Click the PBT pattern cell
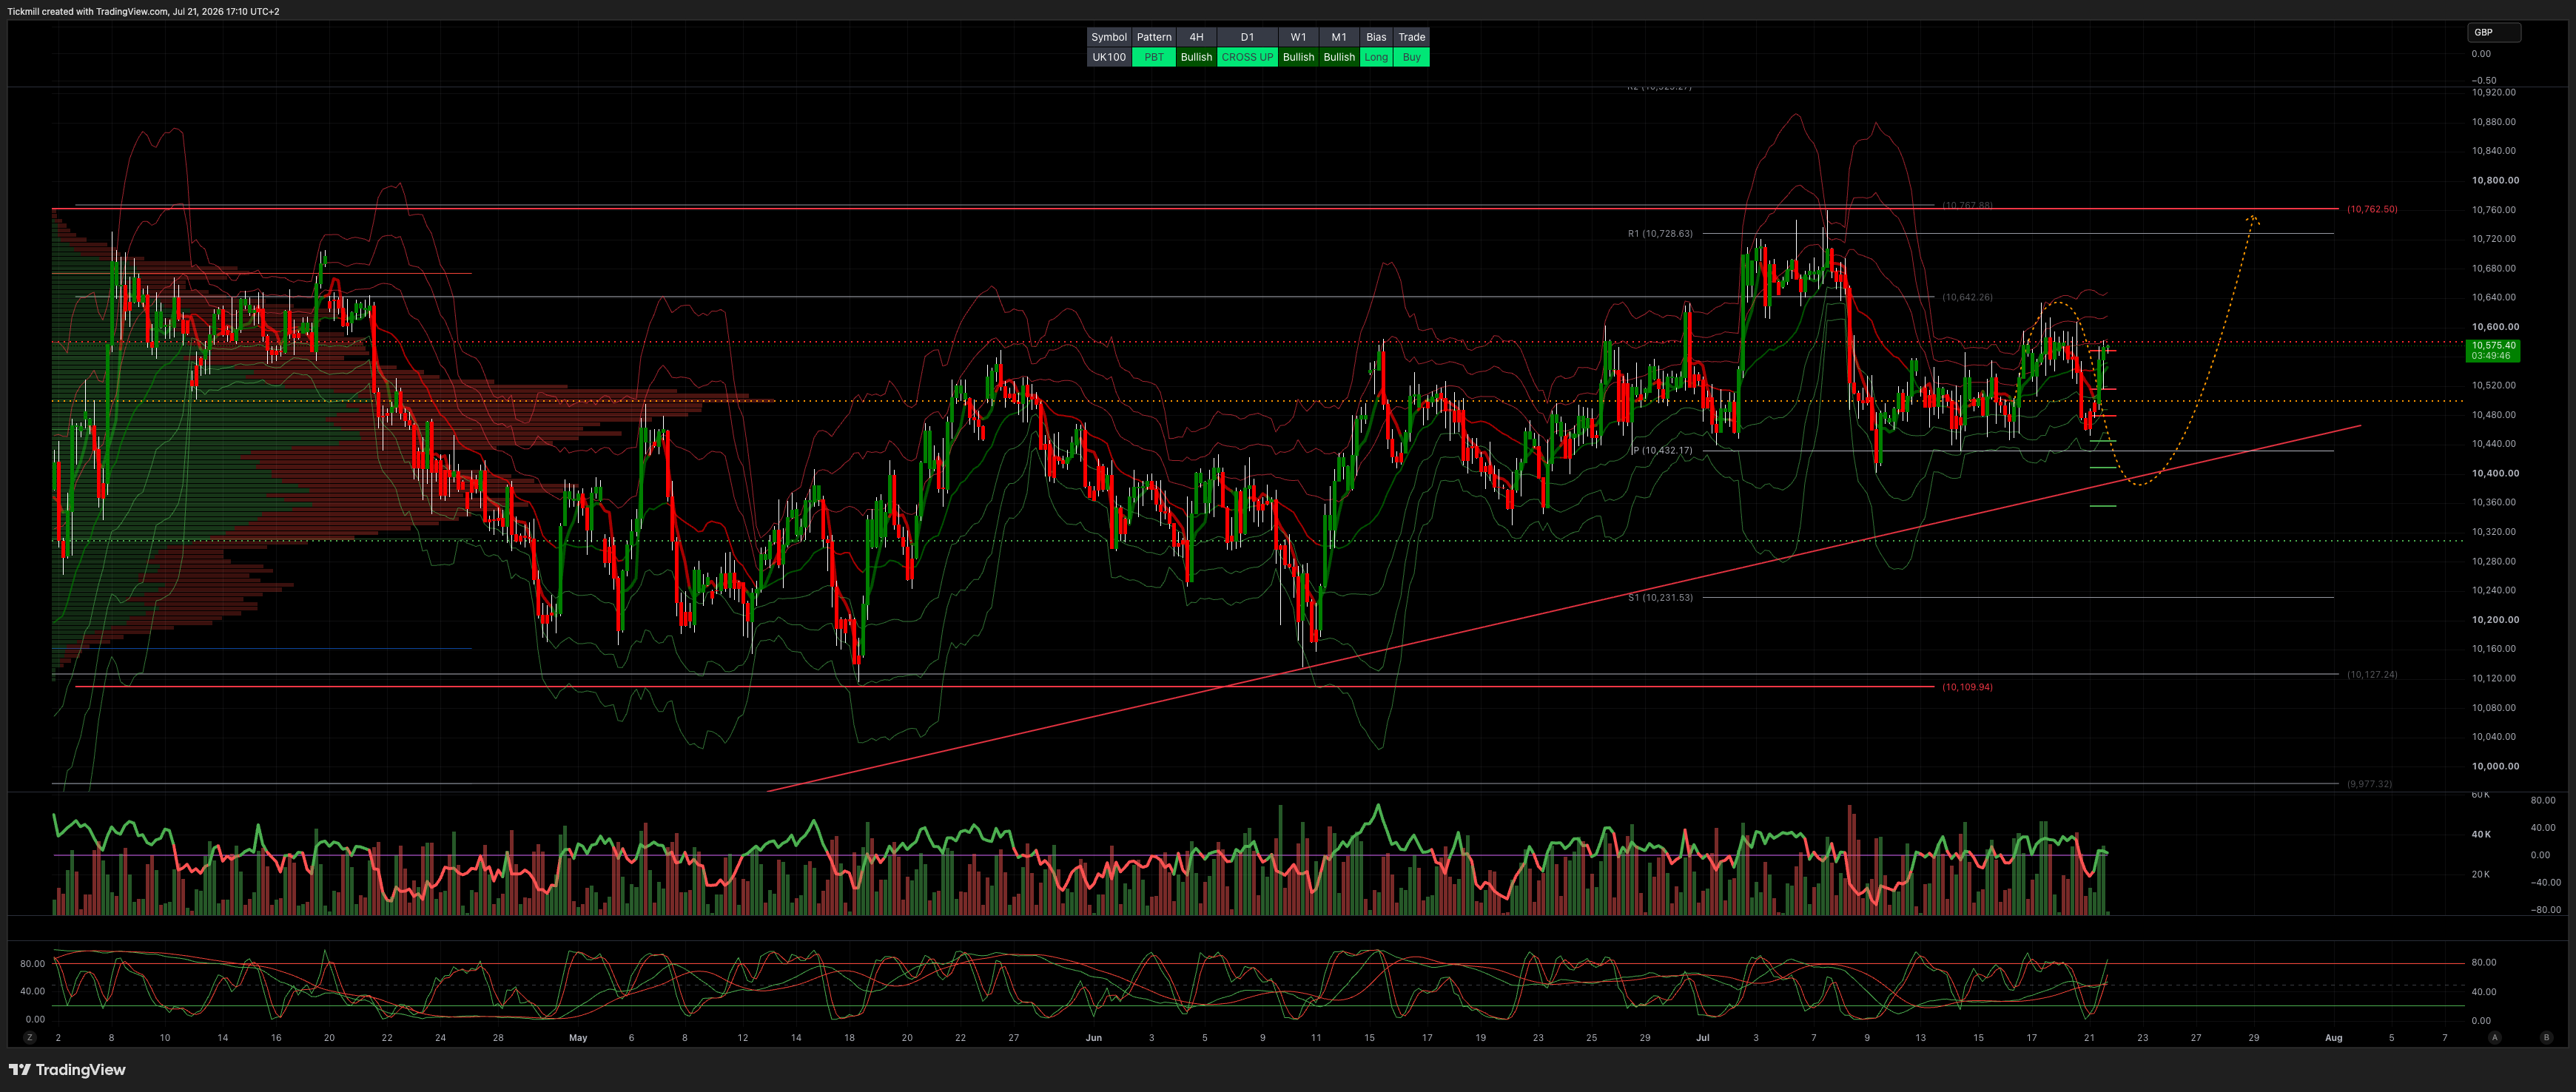This screenshot has width=2576, height=1092. click(1154, 57)
